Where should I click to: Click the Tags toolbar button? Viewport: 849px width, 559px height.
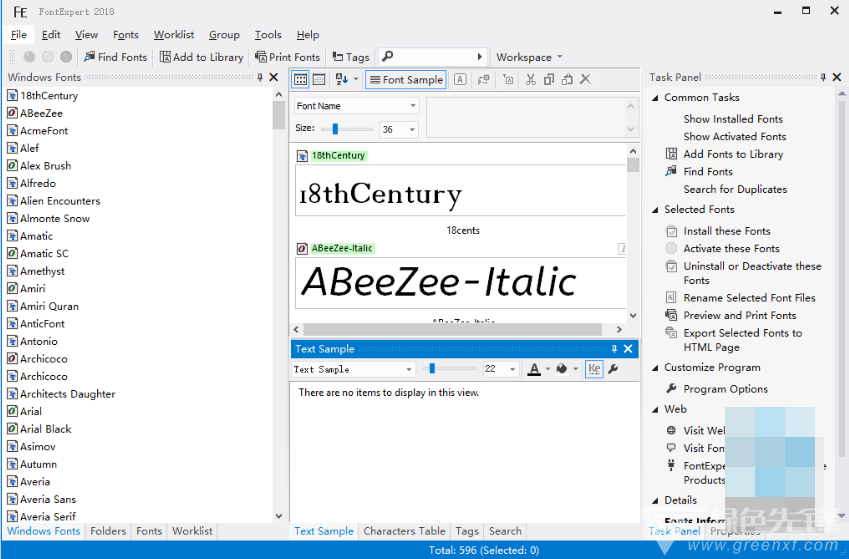tap(351, 57)
